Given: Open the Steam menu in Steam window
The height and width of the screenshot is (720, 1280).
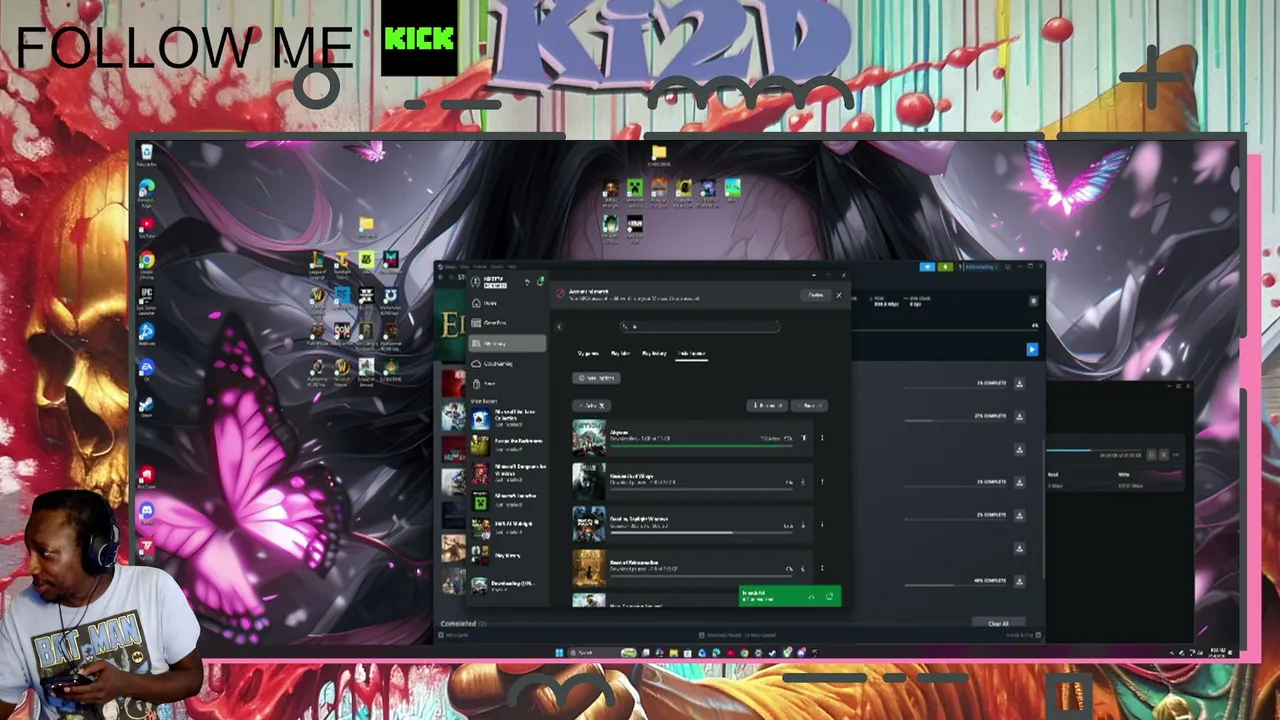Looking at the screenshot, I should [x=449, y=267].
